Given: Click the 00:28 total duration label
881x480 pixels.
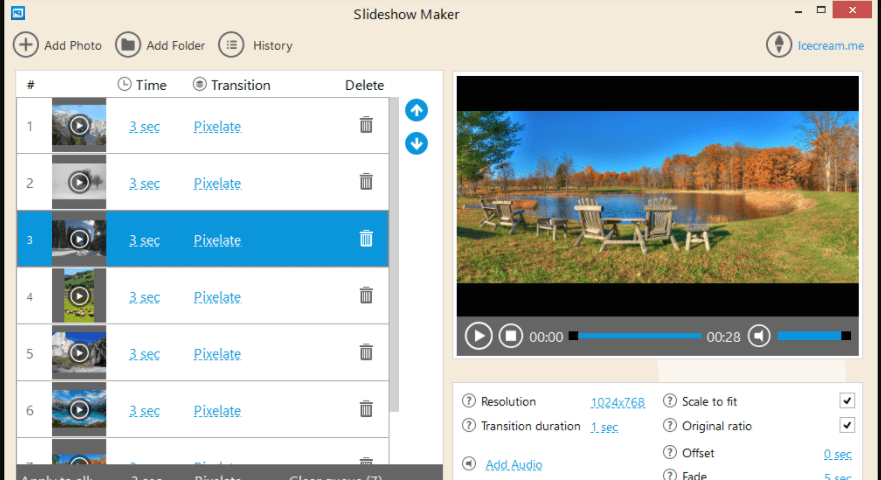Looking at the screenshot, I should pyautogui.click(x=723, y=337).
